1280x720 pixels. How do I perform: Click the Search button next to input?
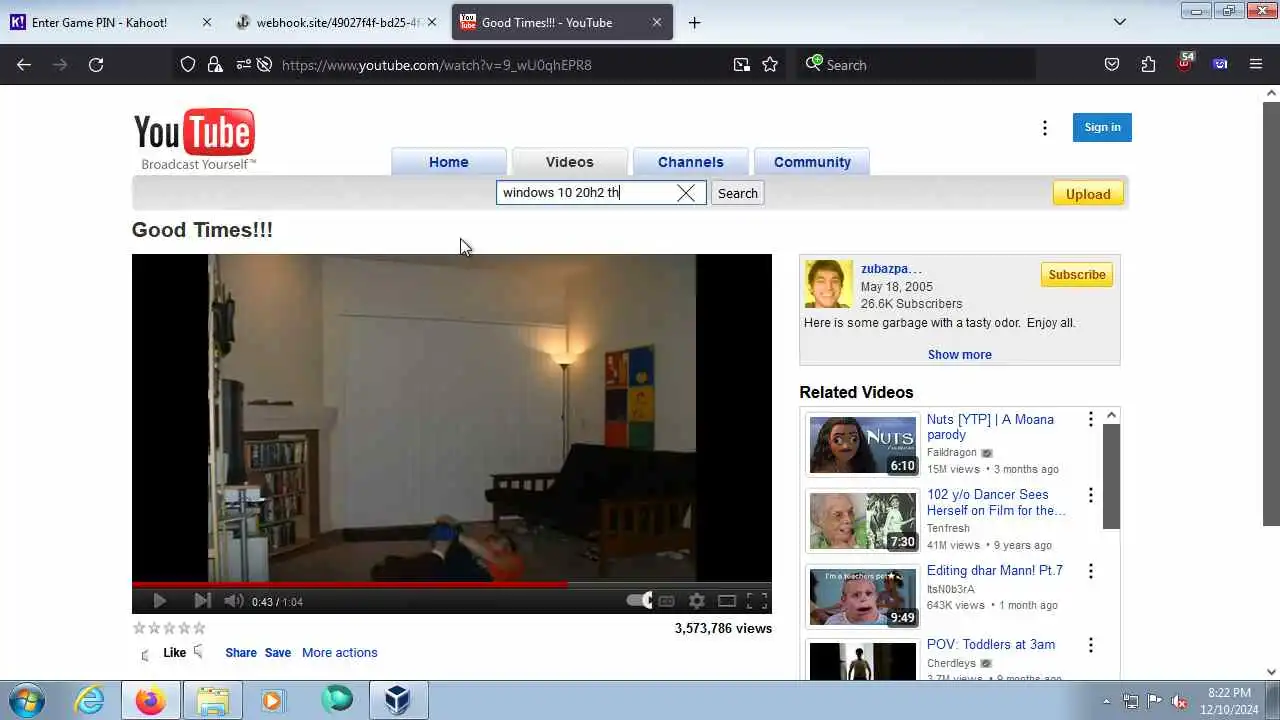coord(738,193)
